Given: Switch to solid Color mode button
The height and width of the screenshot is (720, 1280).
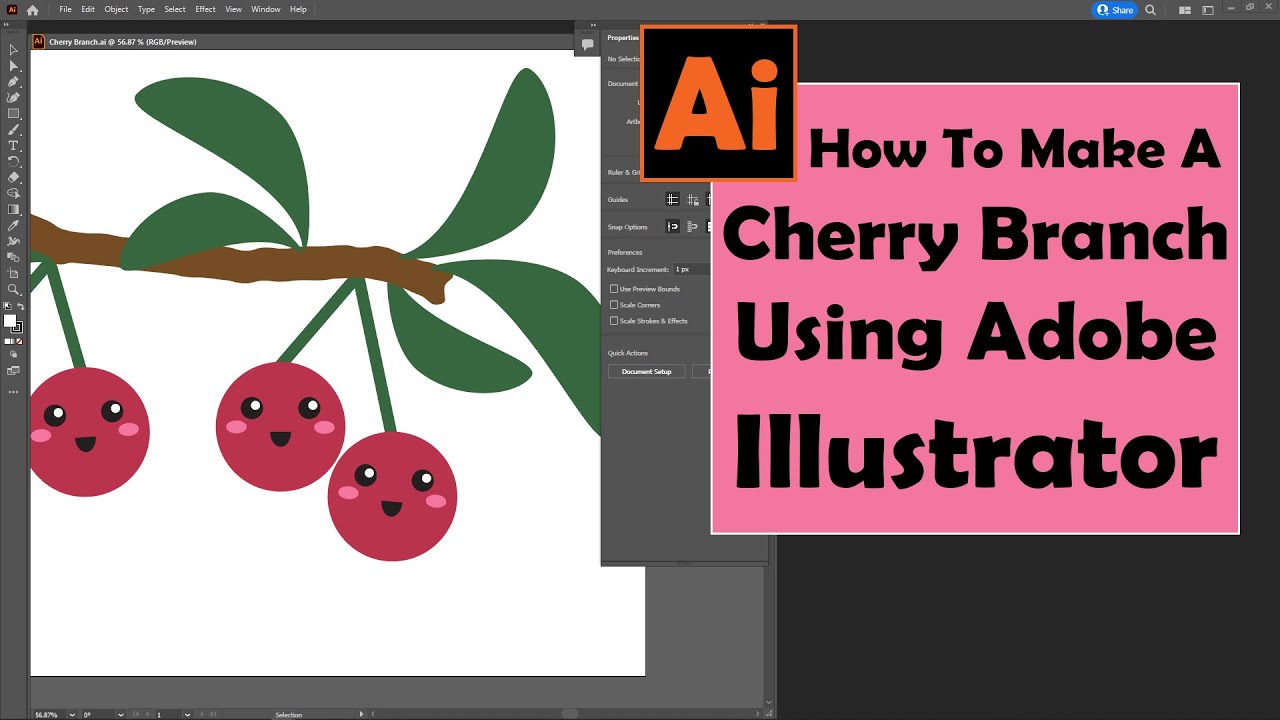Looking at the screenshot, I should 7,341.
